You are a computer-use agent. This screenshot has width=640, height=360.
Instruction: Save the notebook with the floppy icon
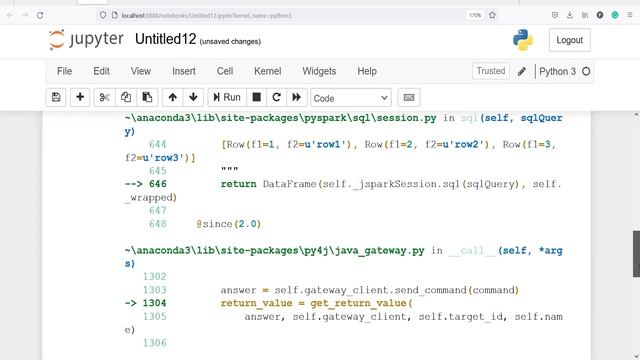[56, 98]
